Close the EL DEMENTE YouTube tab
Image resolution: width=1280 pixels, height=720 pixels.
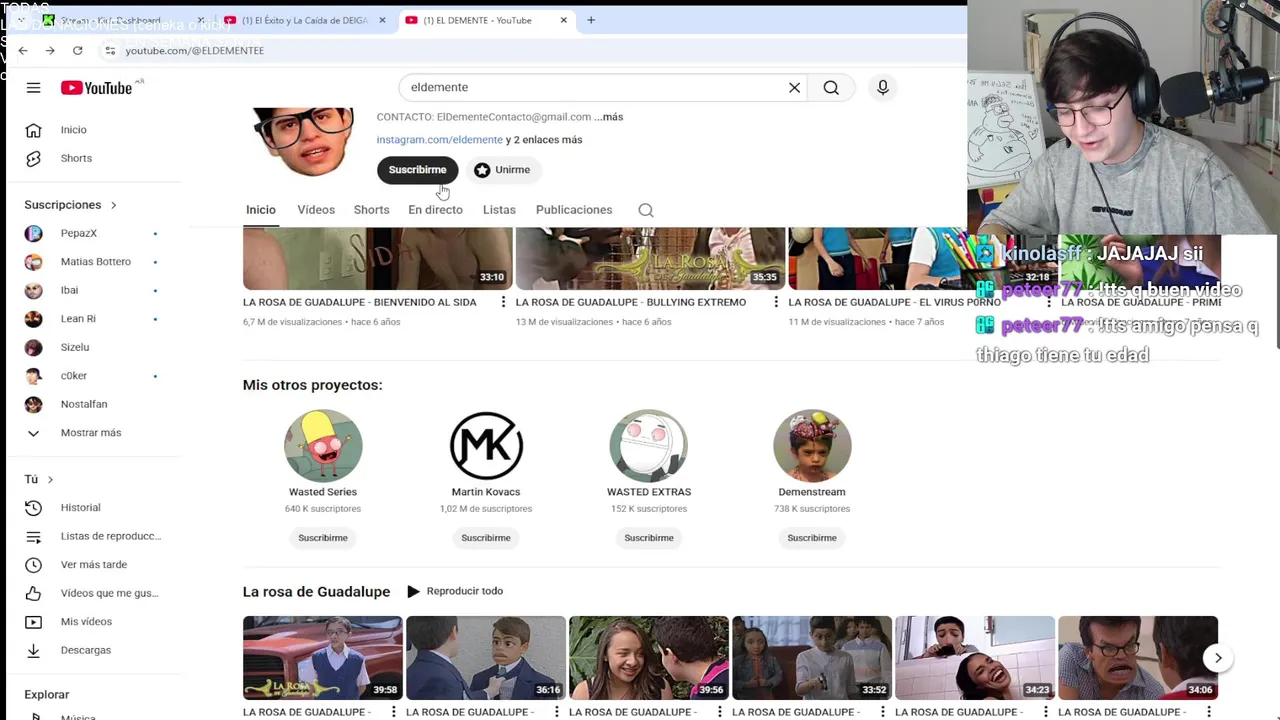pyautogui.click(x=564, y=20)
